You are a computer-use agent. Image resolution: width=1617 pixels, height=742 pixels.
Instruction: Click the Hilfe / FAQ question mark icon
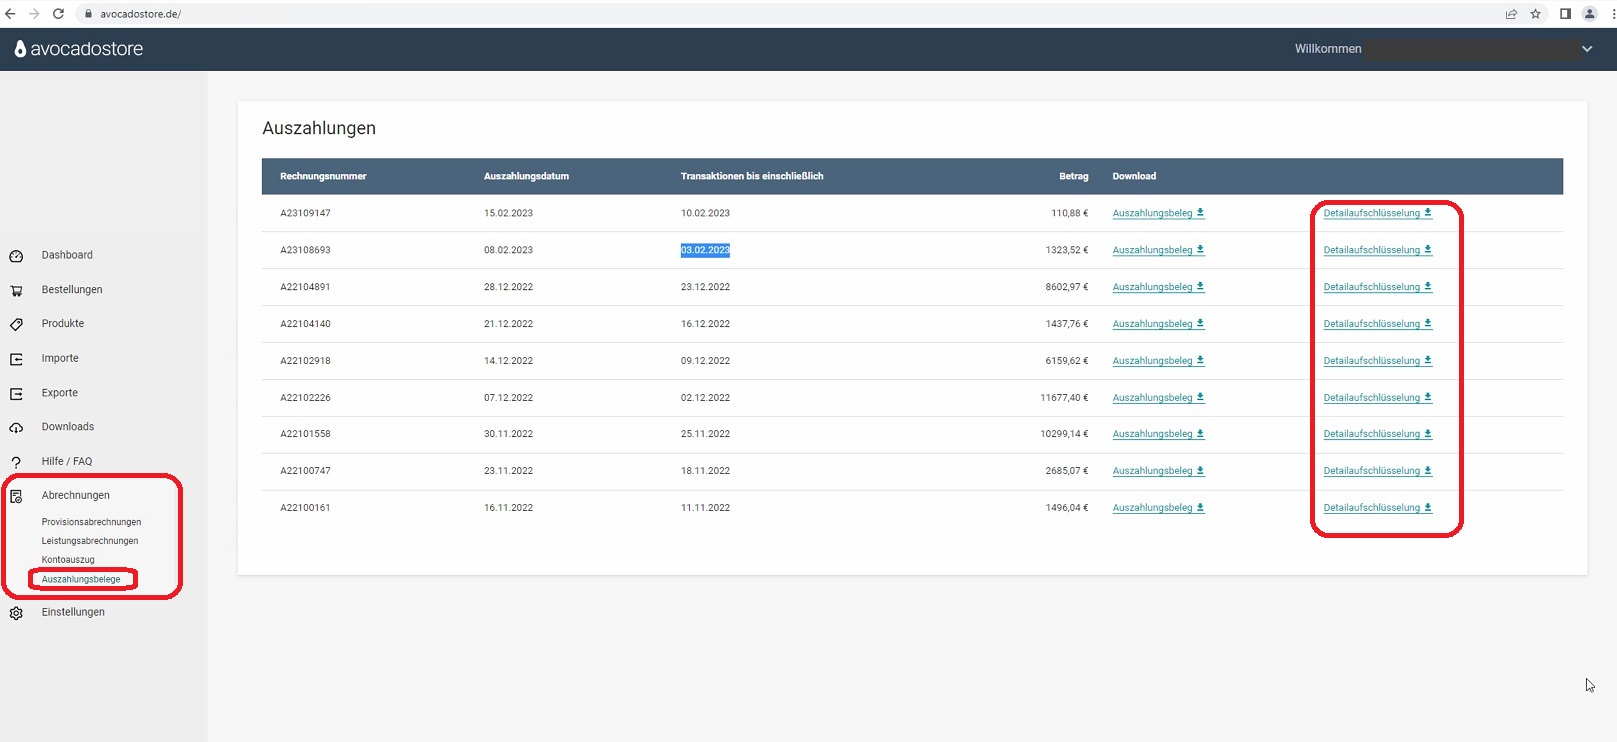click(16, 462)
